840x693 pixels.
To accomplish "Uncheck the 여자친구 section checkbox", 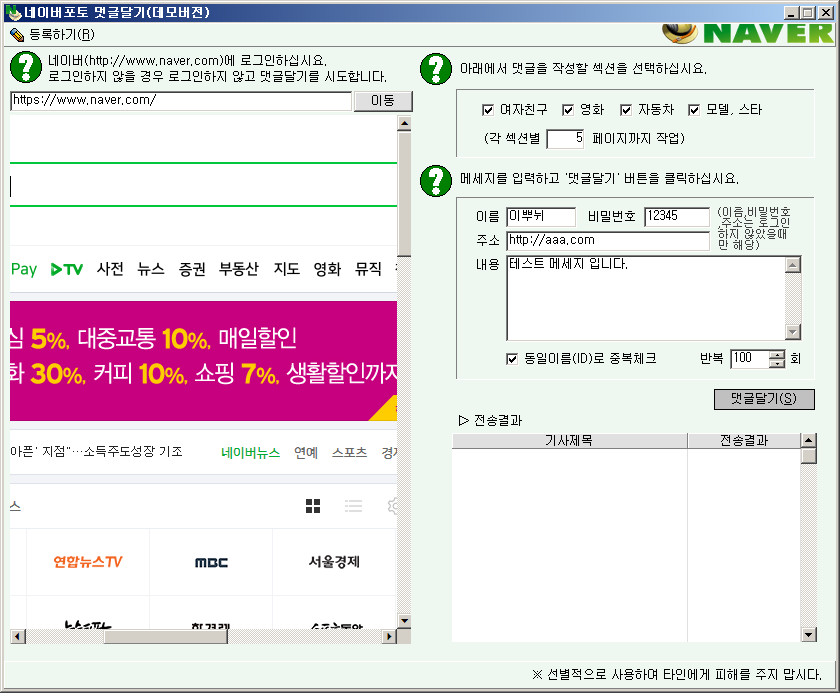I will (489, 110).
